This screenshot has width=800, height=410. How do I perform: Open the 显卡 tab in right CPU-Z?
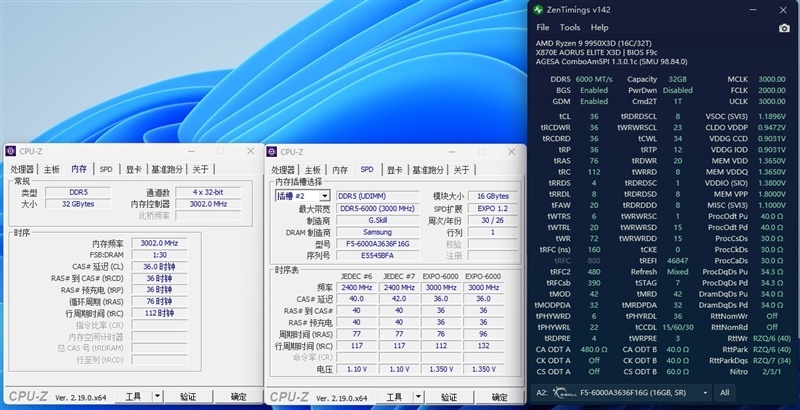tap(395, 170)
